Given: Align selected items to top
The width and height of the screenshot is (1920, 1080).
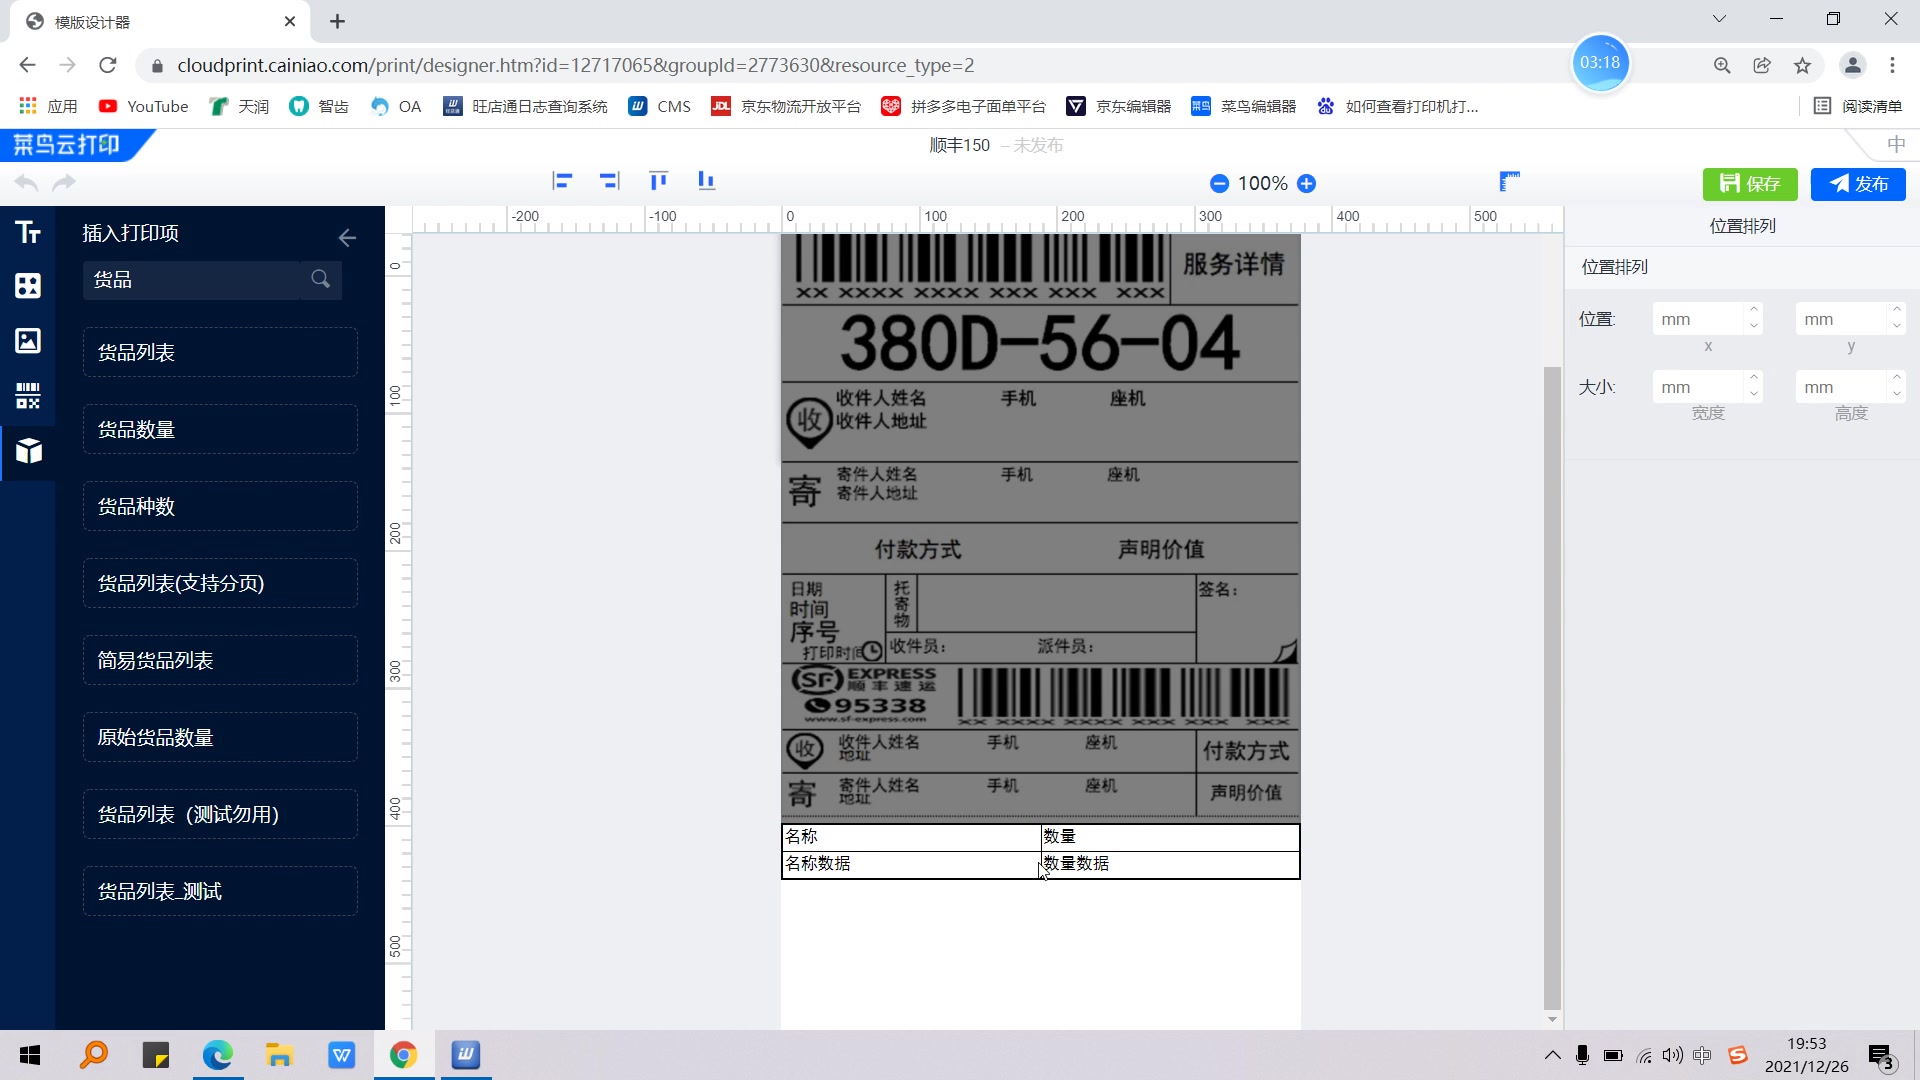Looking at the screenshot, I should click(658, 181).
